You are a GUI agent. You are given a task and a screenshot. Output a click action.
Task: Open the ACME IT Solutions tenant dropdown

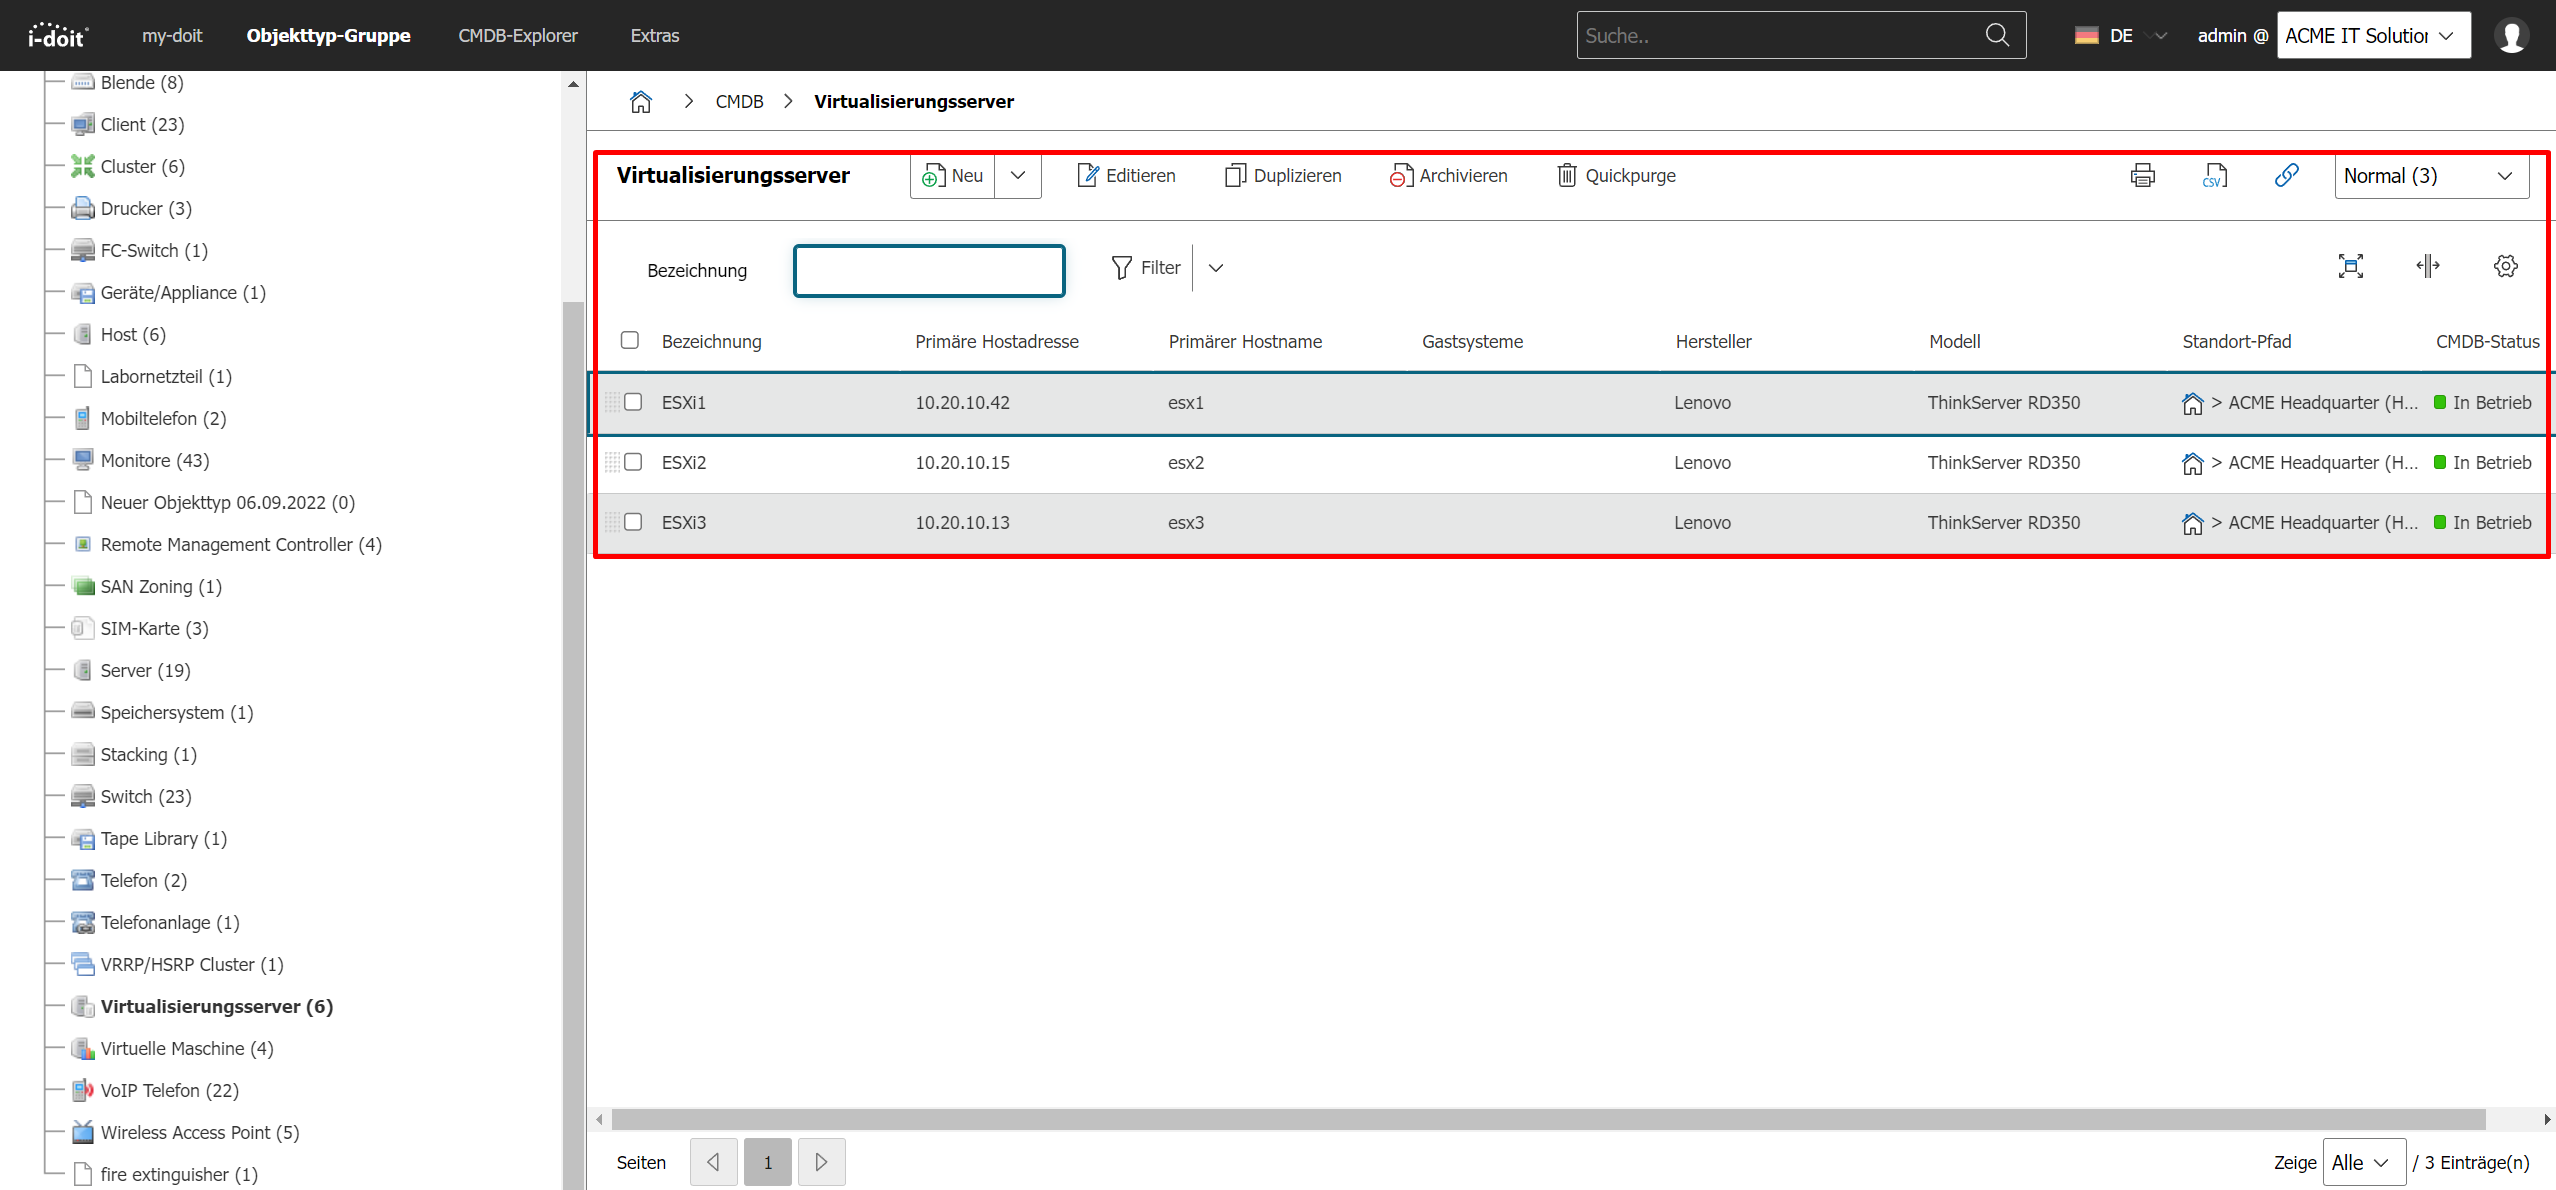(2373, 35)
